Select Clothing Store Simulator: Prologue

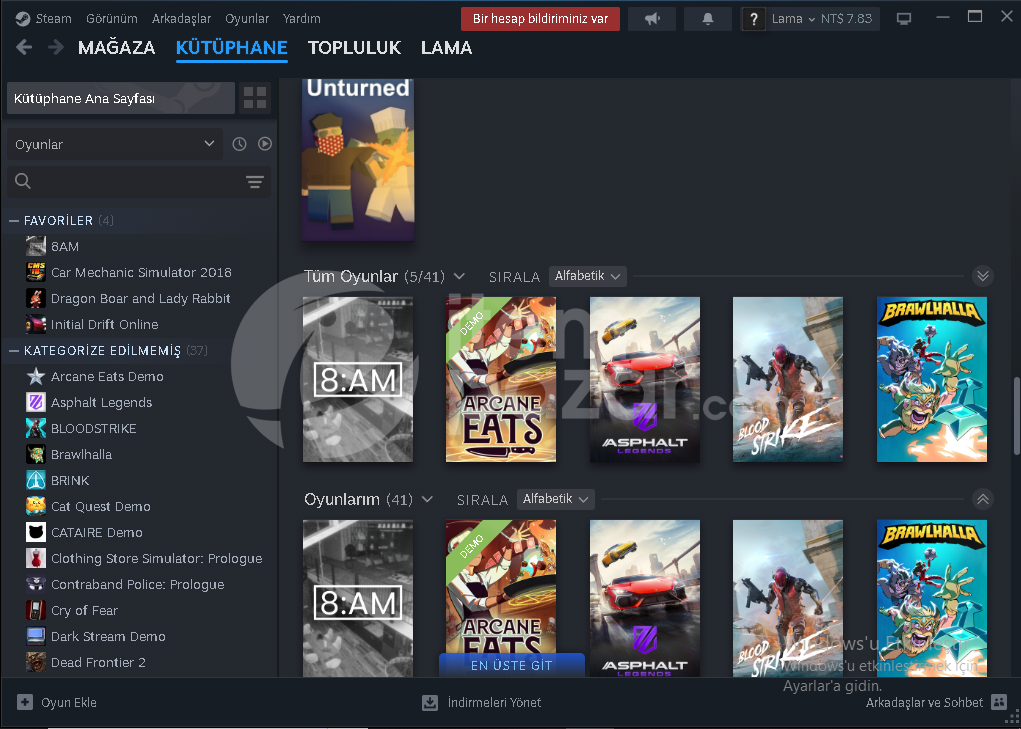click(156, 558)
